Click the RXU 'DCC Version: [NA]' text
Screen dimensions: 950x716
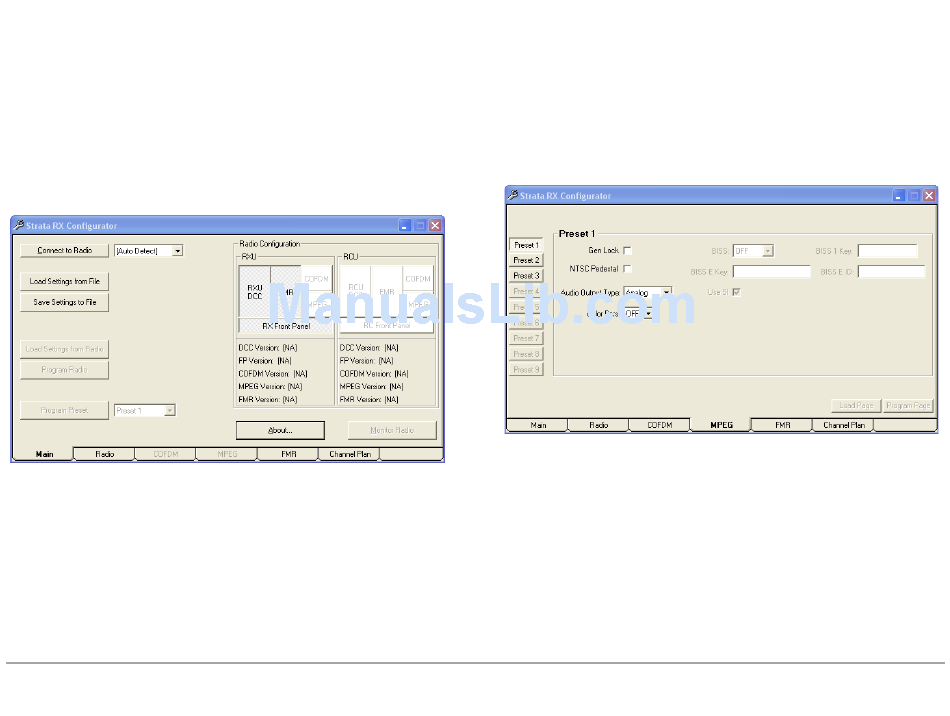[x=268, y=348]
